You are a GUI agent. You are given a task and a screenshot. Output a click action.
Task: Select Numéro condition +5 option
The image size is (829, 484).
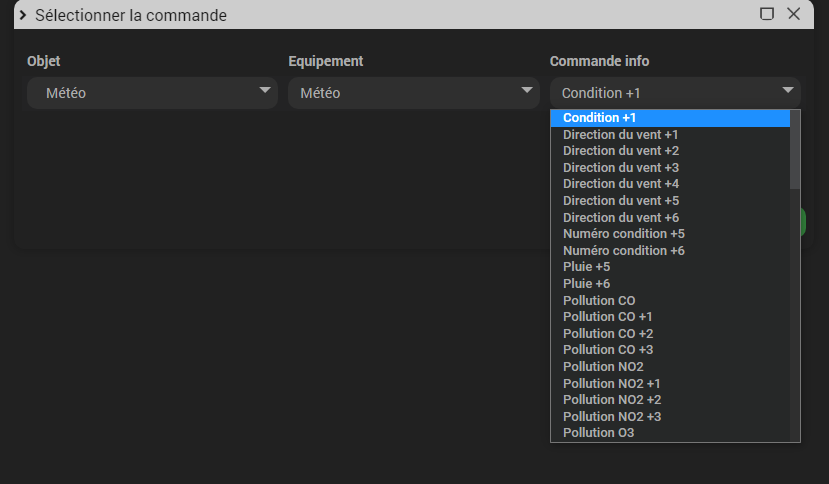click(x=670, y=234)
